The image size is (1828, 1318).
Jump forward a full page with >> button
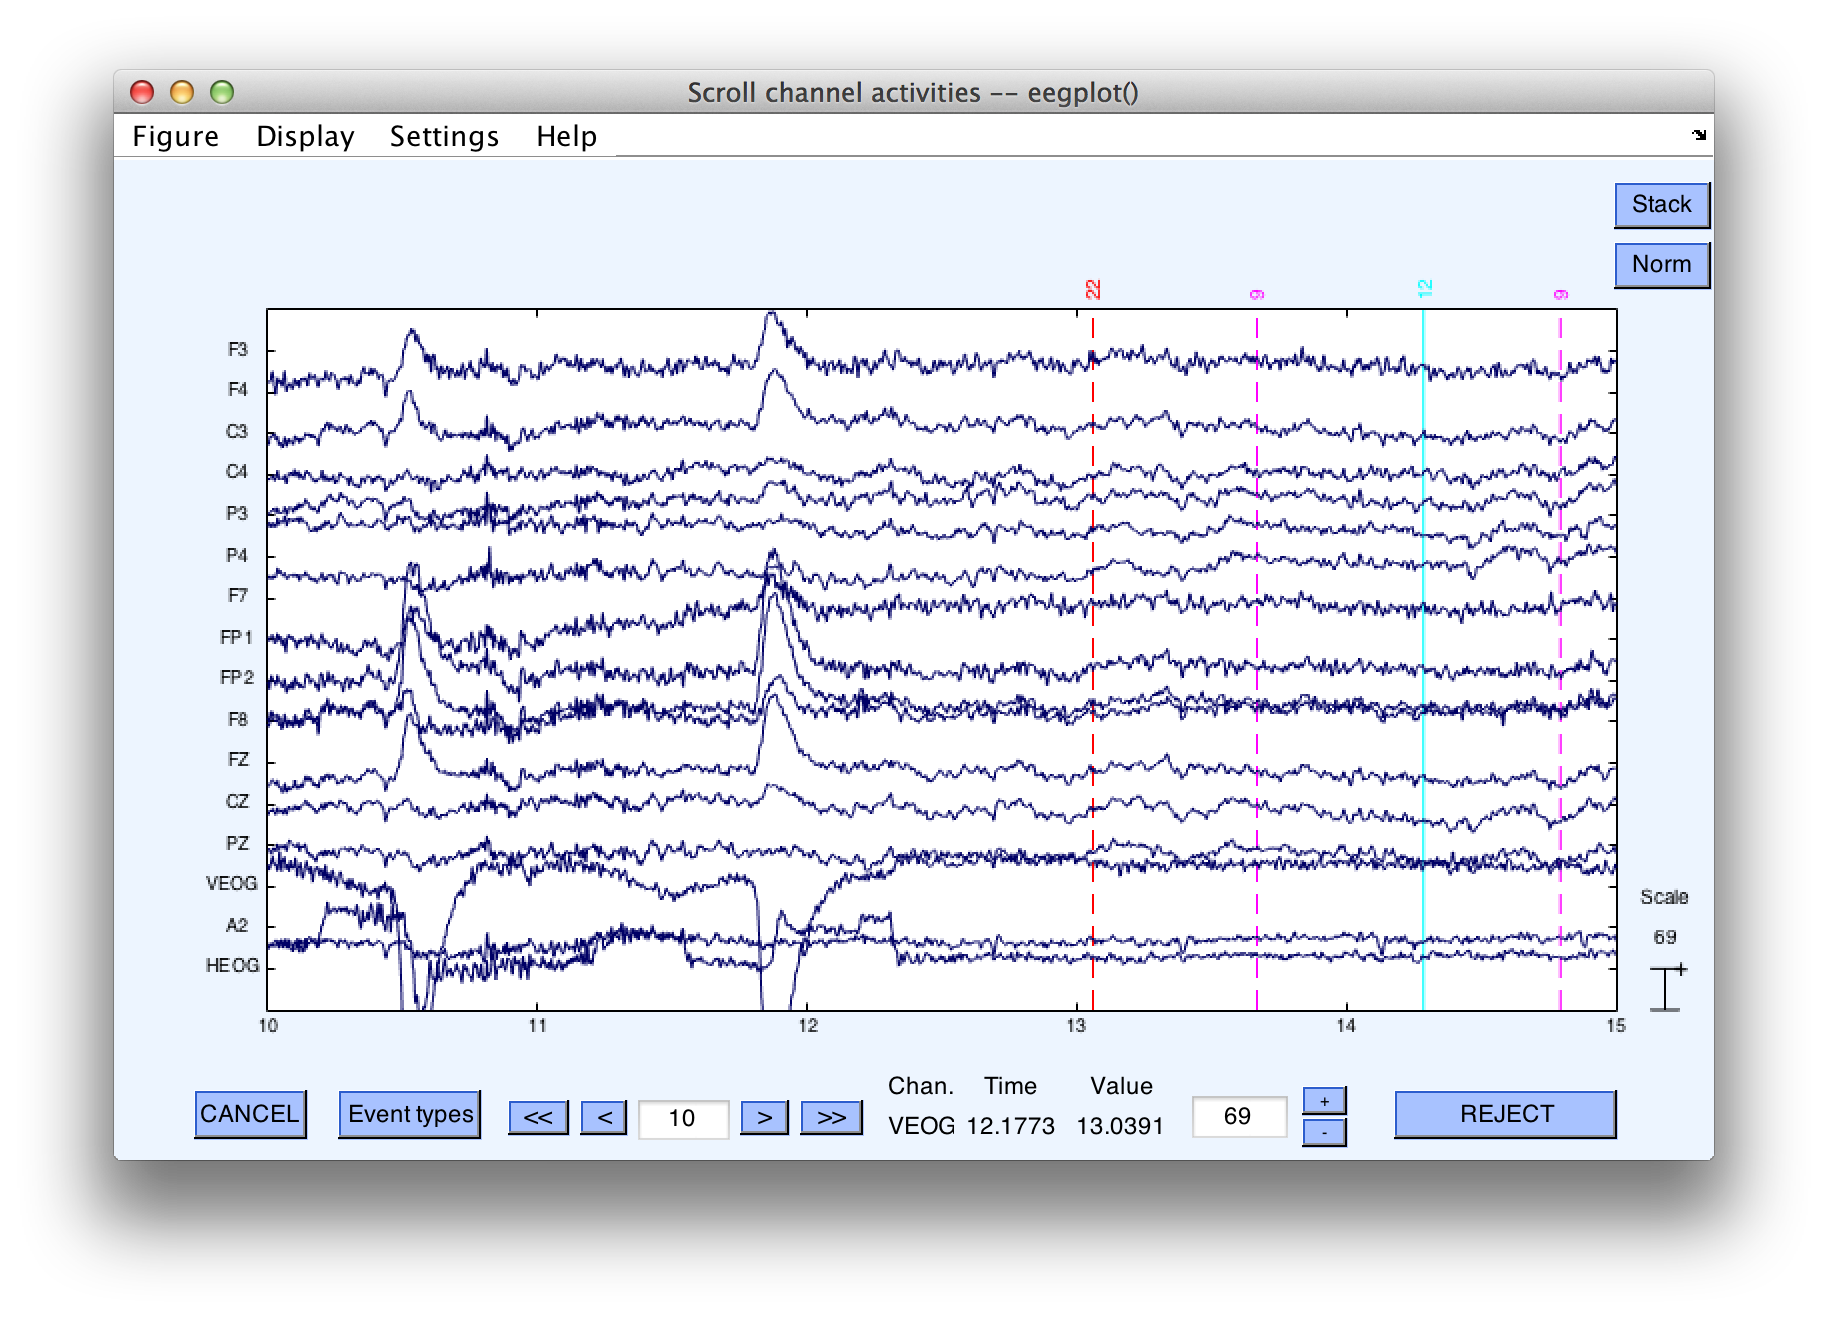coord(831,1117)
